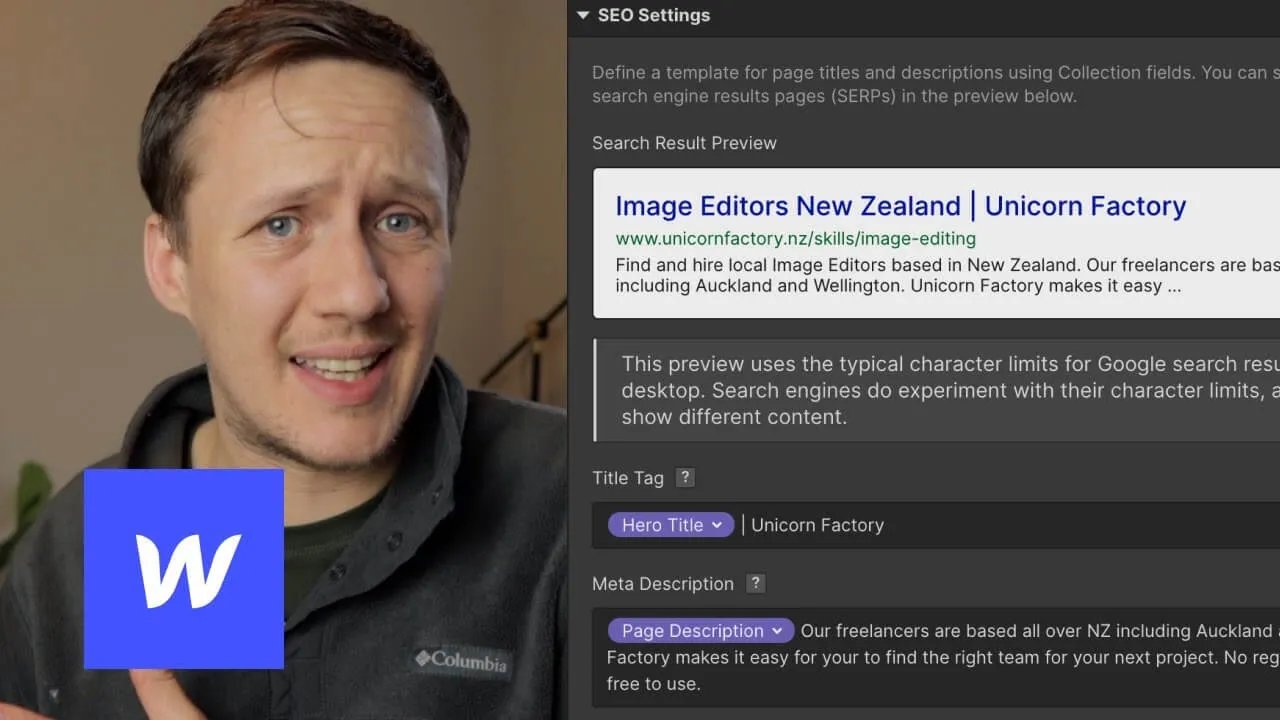Screen dimensions: 1280x720
Task: Click the 'Unicorn Factory' text in Title Tag field
Action: [x=817, y=525]
